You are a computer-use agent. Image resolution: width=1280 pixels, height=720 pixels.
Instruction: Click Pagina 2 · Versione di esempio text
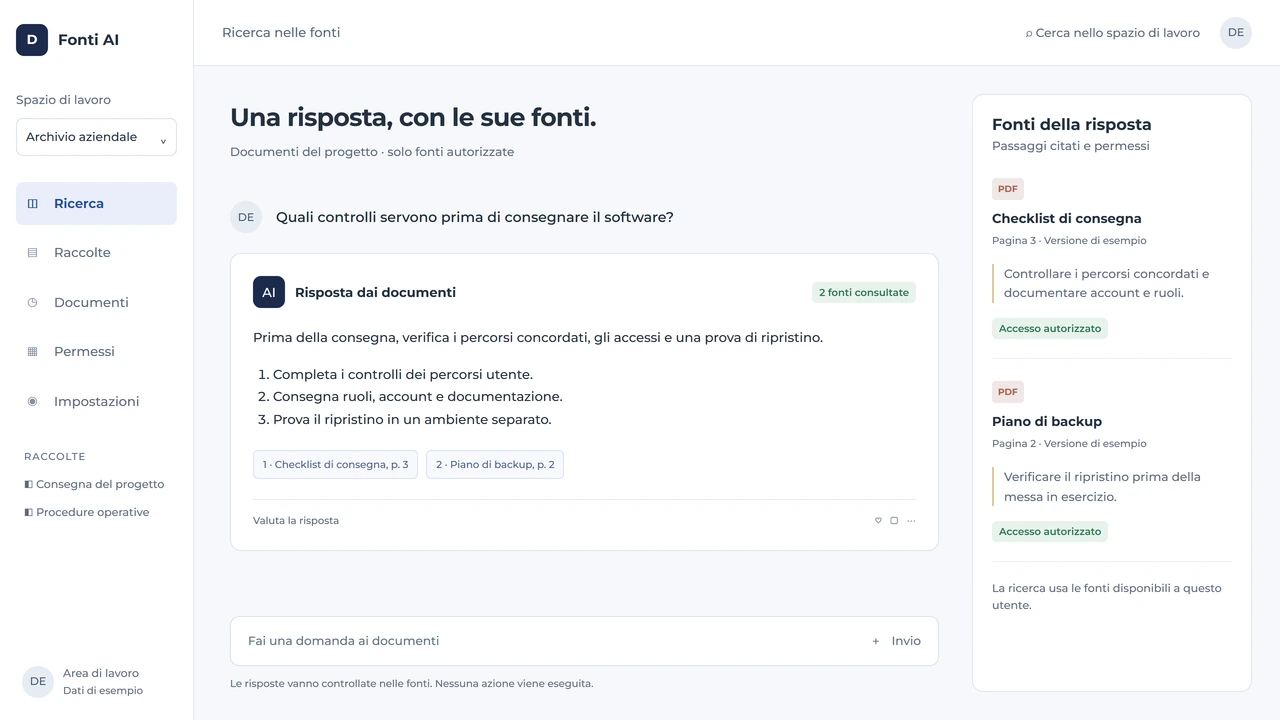1069,444
